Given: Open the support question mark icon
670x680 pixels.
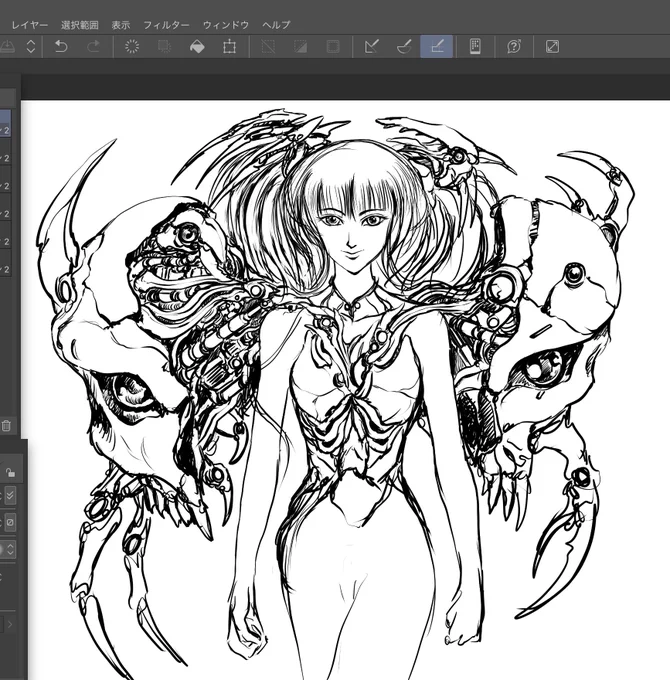Looking at the screenshot, I should pos(514,46).
